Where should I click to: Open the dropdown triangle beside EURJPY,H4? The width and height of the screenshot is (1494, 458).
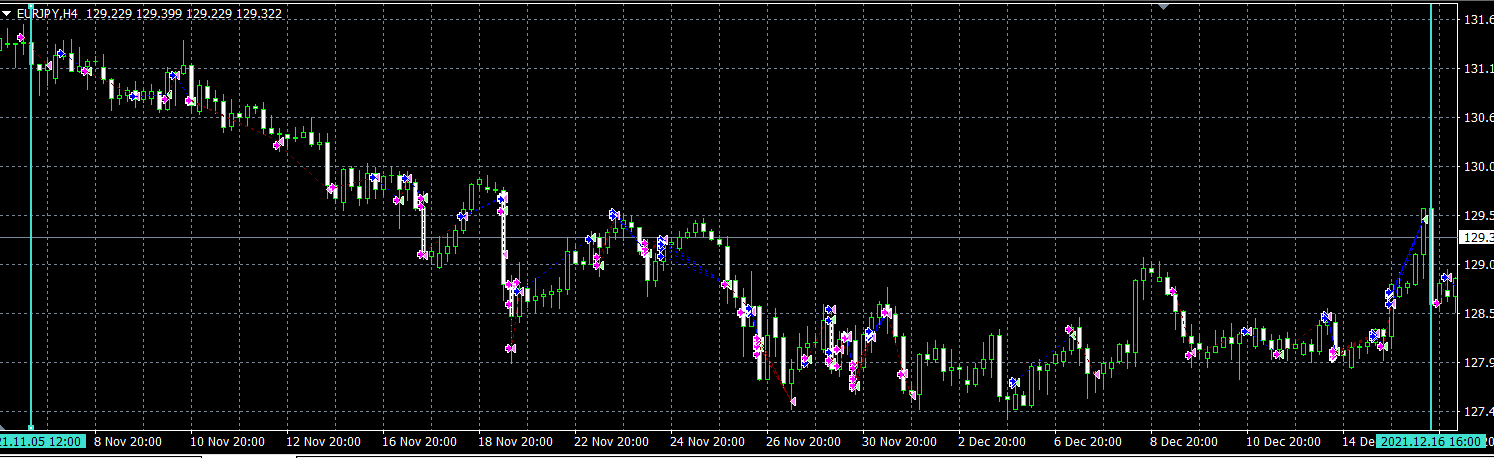(8, 13)
